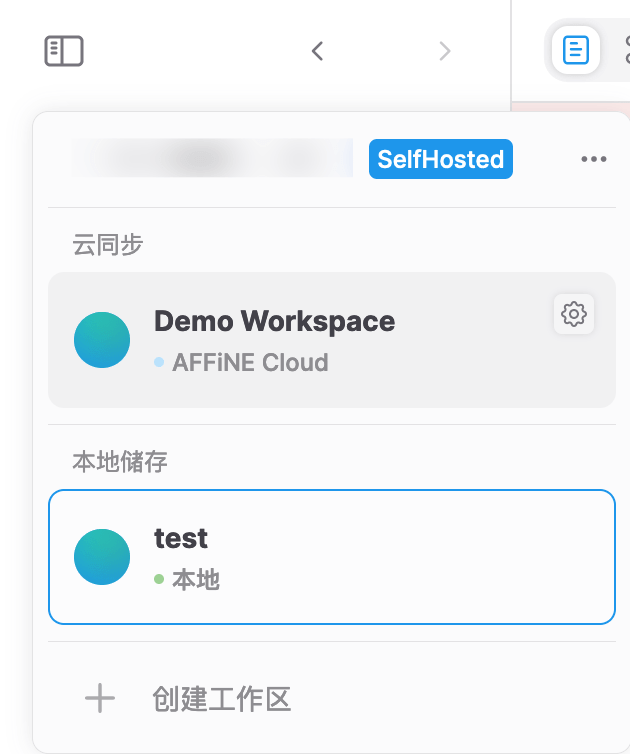
Task: Go back with the left arrow
Action: [317, 51]
